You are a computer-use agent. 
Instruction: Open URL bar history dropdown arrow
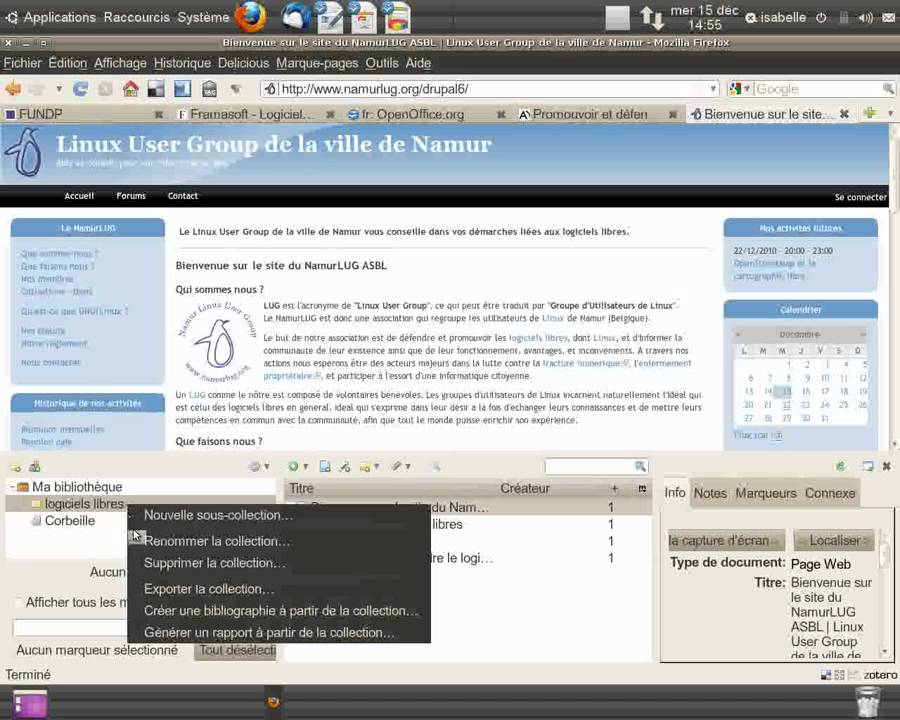point(713,89)
